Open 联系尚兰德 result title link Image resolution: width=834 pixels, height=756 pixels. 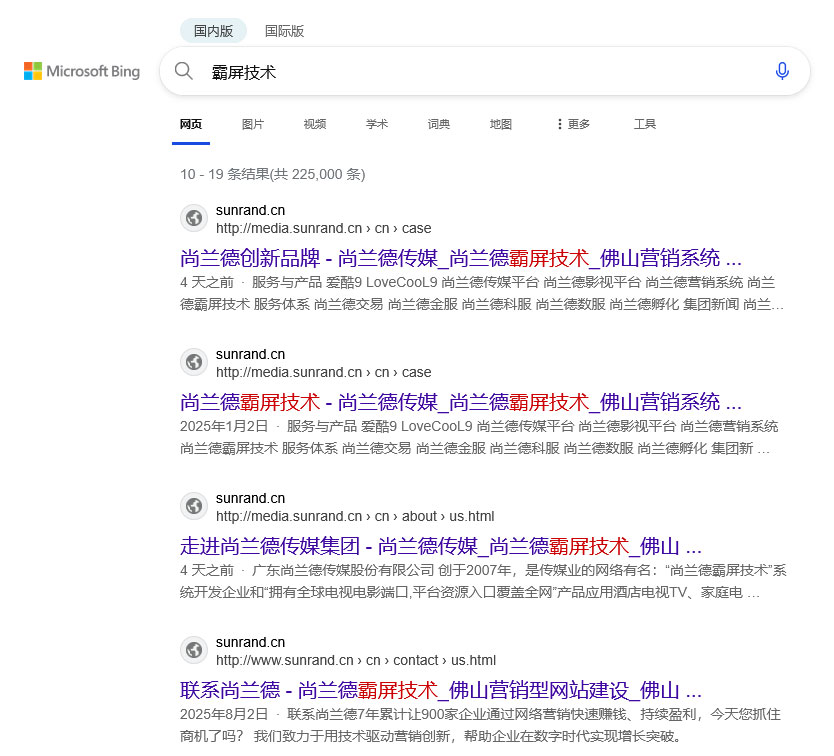pos(441,691)
